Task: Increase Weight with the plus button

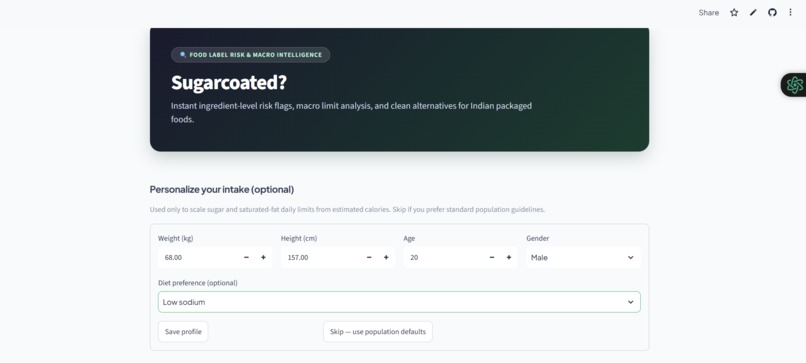Action: 263,257
